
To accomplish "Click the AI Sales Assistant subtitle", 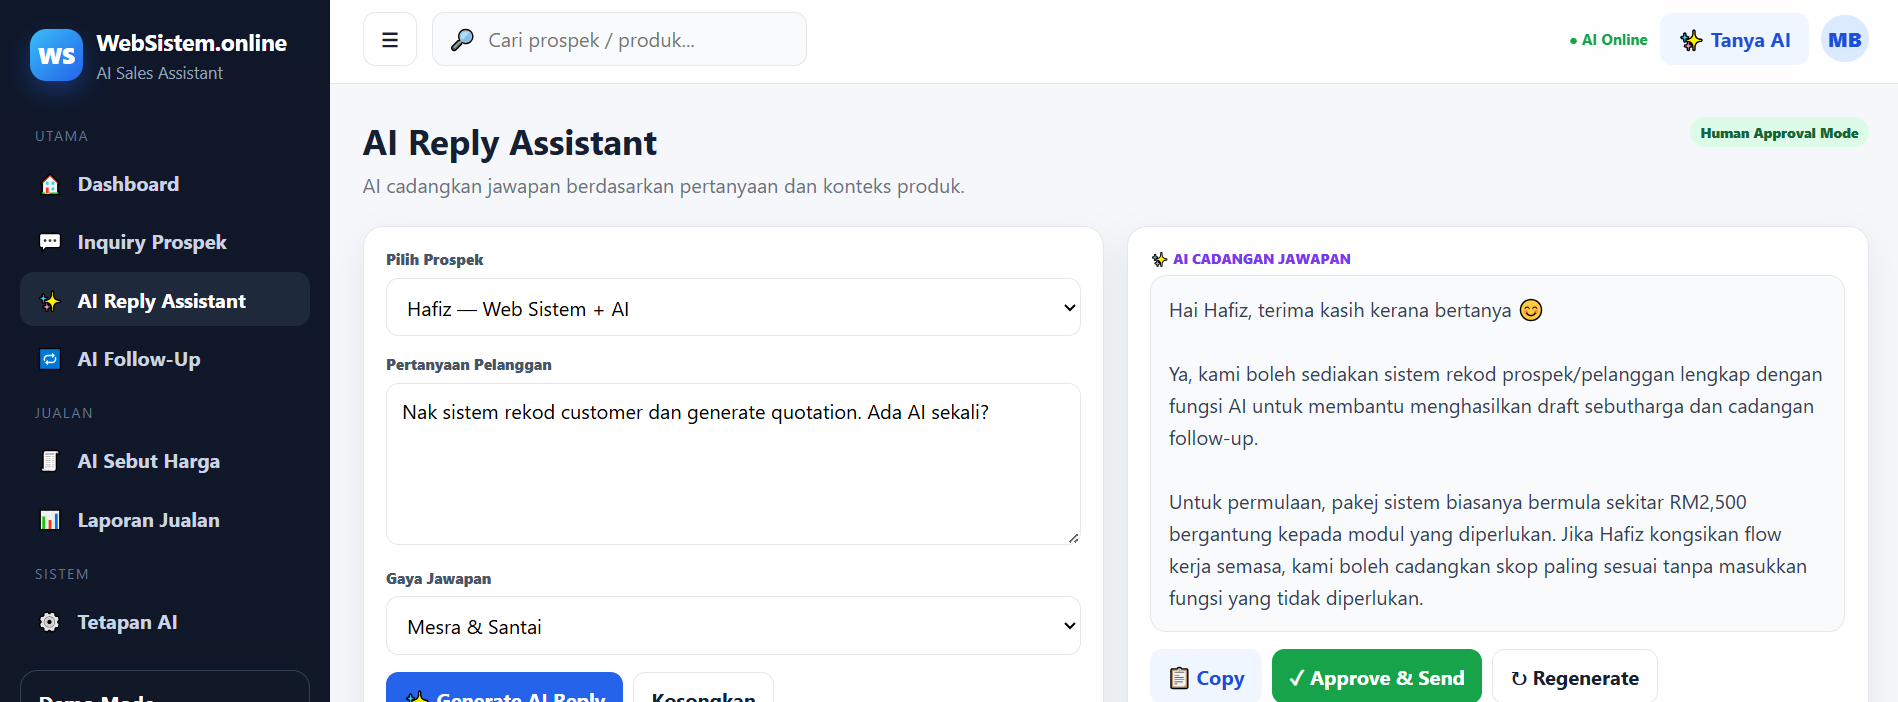I will [x=159, y=73].
